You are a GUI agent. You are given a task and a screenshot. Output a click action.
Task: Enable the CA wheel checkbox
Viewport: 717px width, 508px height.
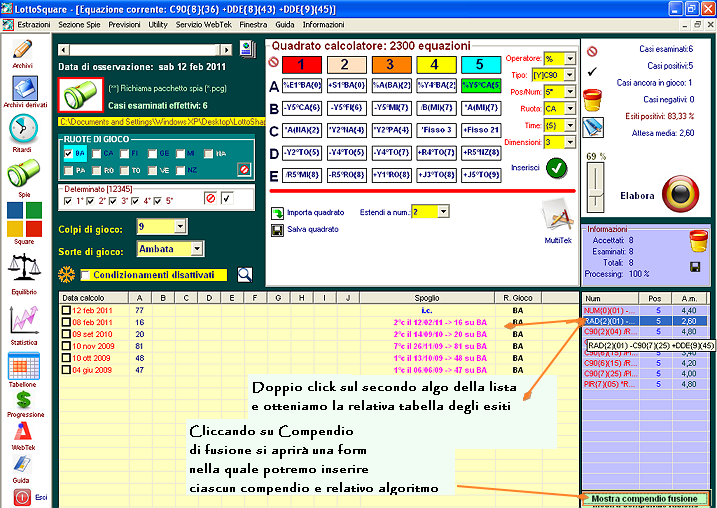tap(96, 154)
